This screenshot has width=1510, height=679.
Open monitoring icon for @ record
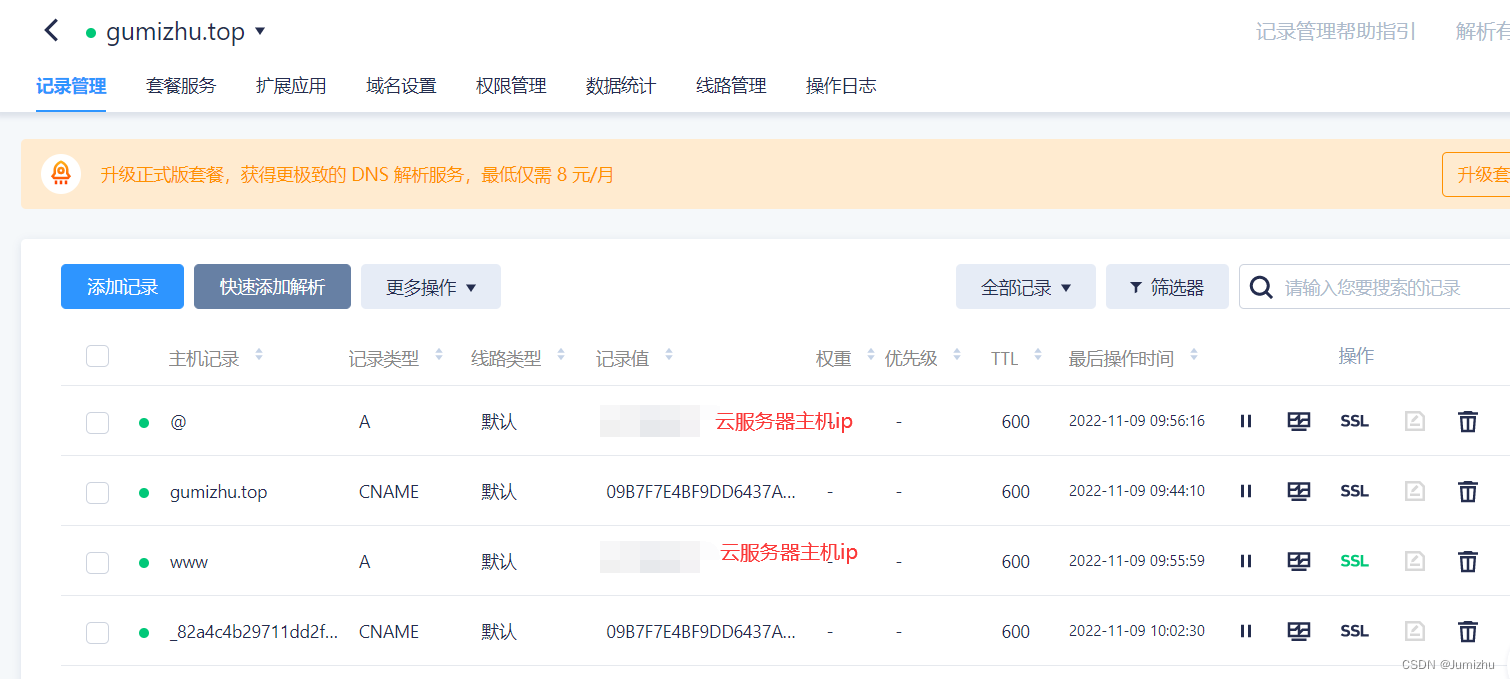coord(1299,421)
